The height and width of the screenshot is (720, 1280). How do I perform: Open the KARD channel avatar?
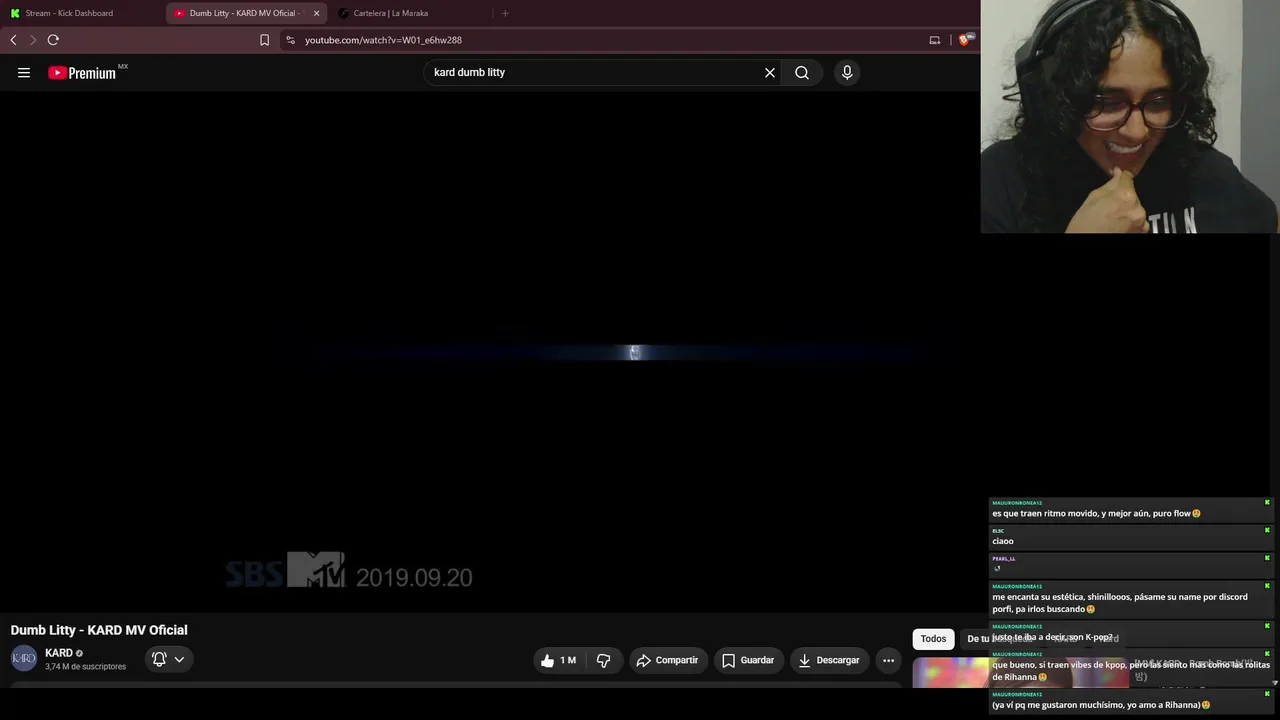pyautogui.click(x=24, y=658)
